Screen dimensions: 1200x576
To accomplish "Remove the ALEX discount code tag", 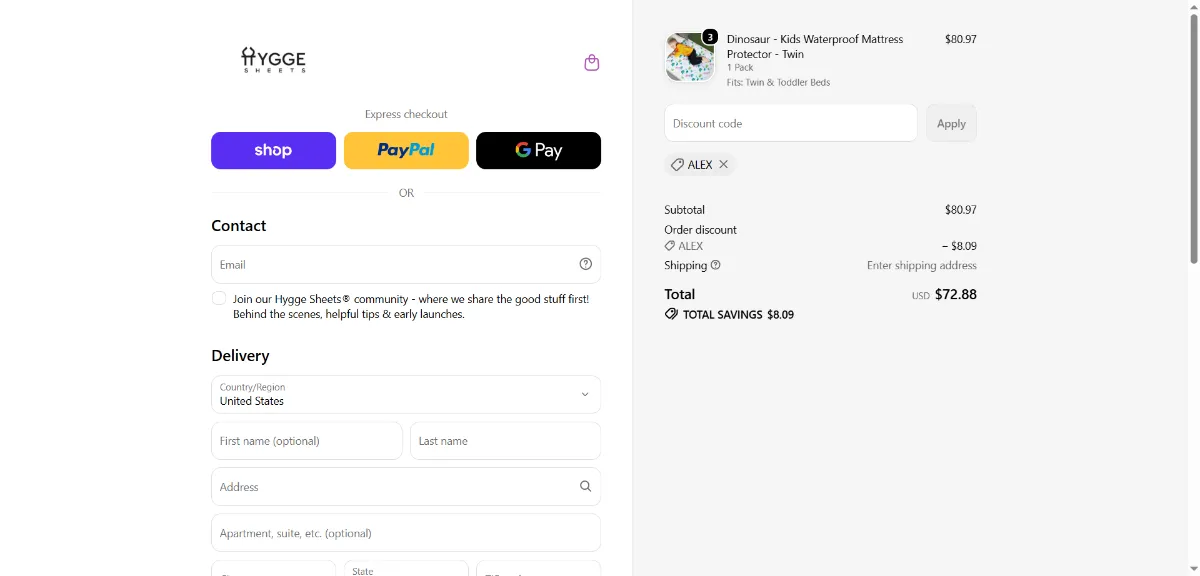I will tap(724, 164).
